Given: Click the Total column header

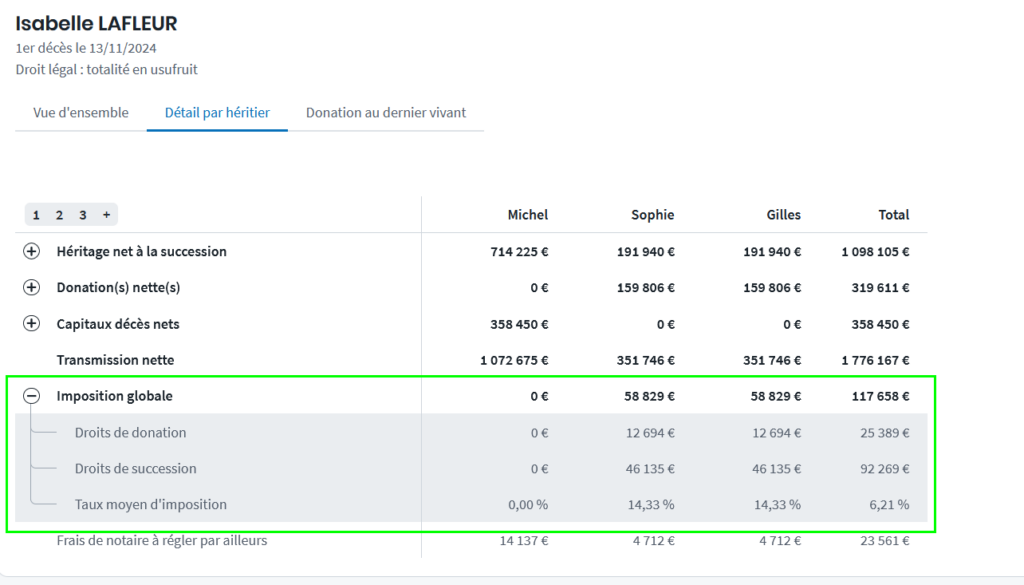Looking at the screenshot, I should click(x=893, y=215).
